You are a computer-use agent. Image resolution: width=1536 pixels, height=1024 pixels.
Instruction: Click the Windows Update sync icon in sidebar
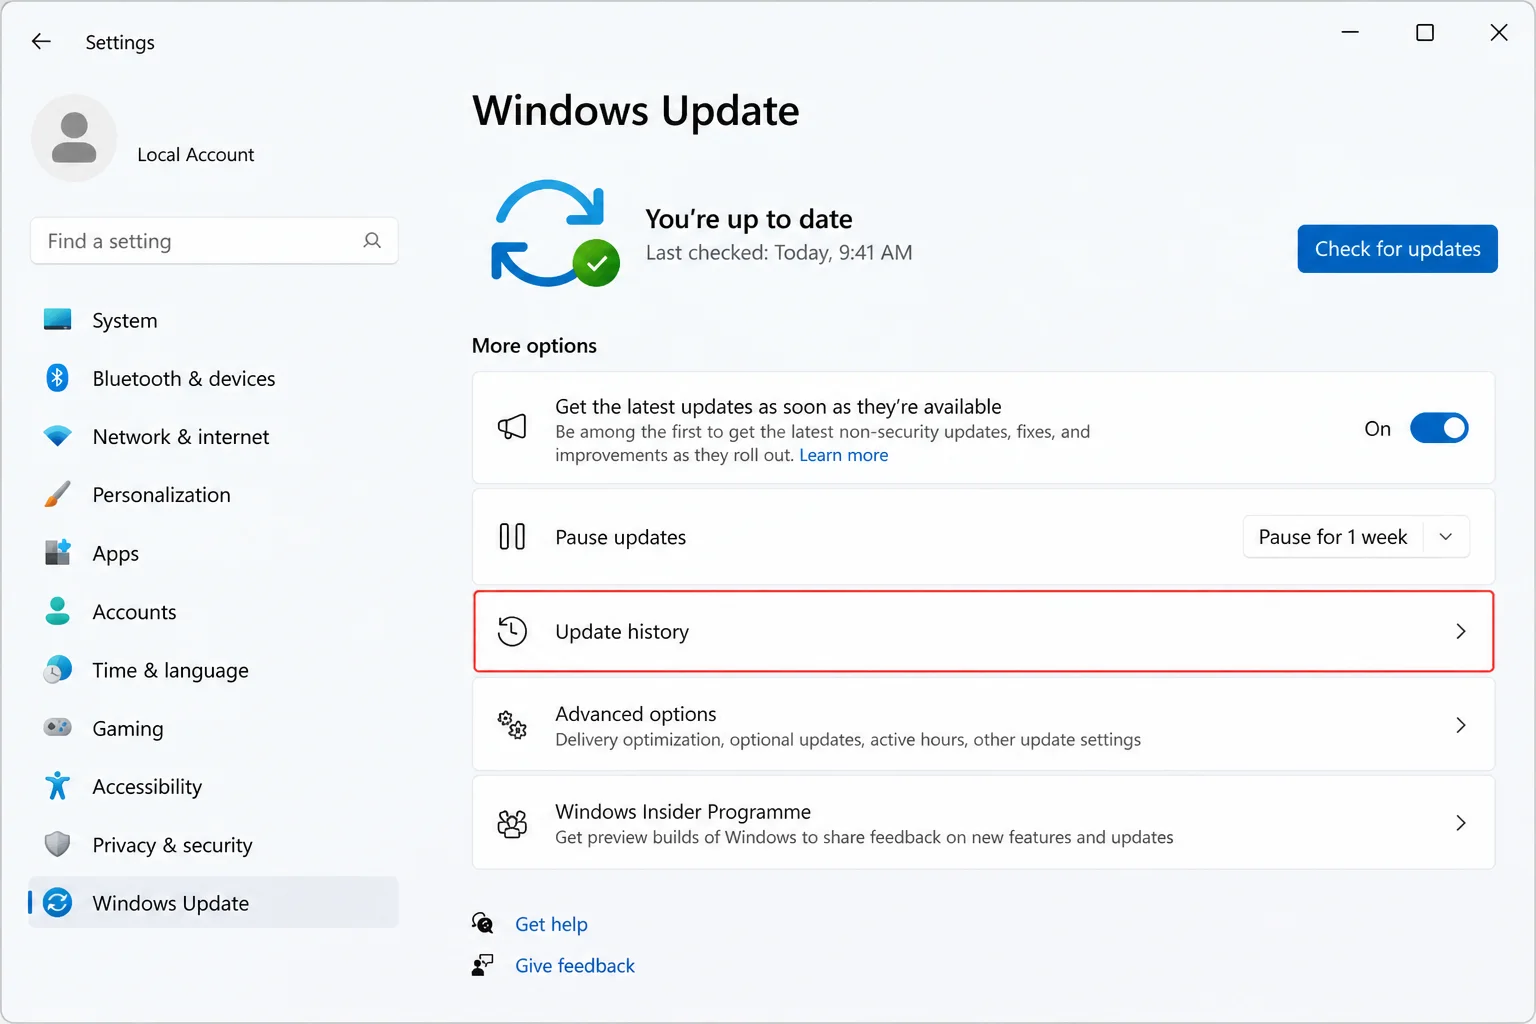[58, 903]
